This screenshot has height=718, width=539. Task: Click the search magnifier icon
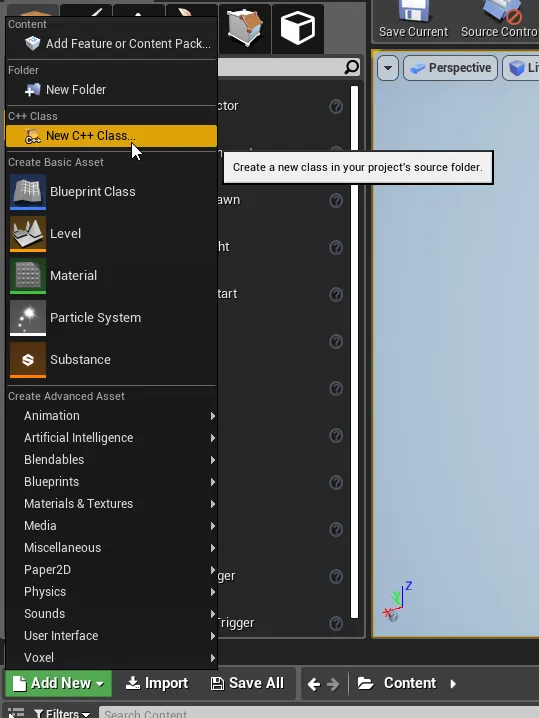[351, 67]
